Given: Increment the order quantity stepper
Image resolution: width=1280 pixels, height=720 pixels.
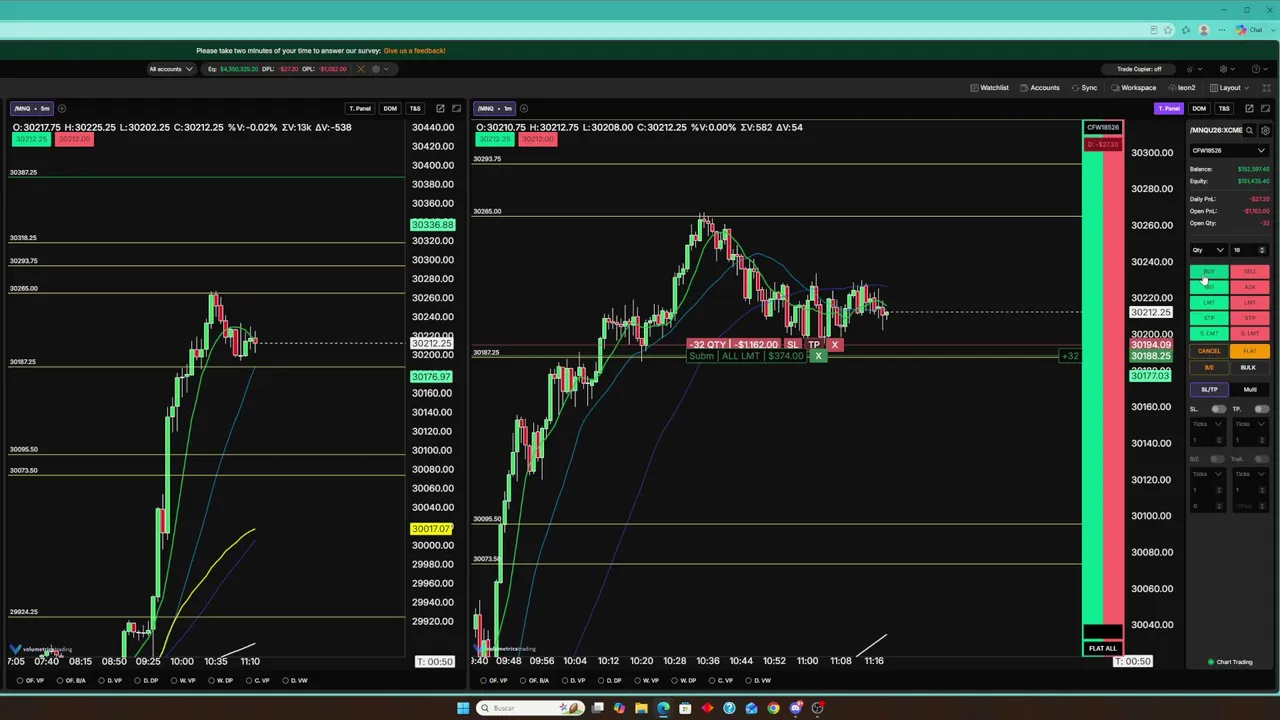Looking at the screenshot, I should pyautogui.click(x=1262, y=248).
